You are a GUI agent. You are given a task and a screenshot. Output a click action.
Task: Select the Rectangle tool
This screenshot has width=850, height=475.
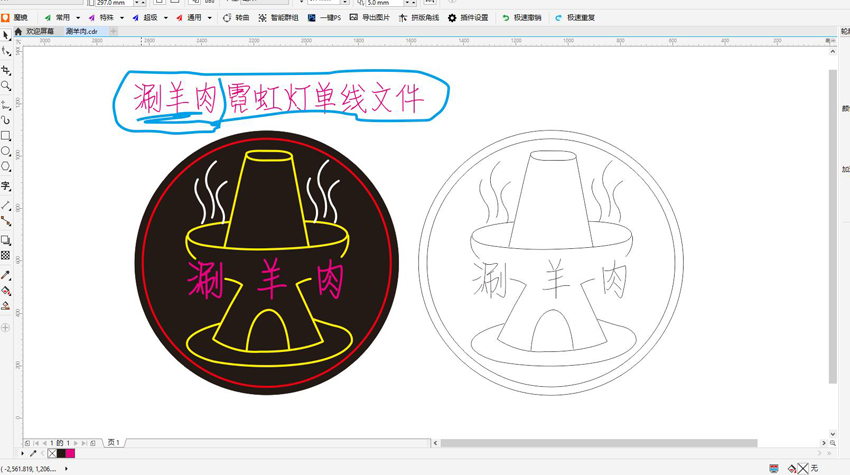[5, 136]
